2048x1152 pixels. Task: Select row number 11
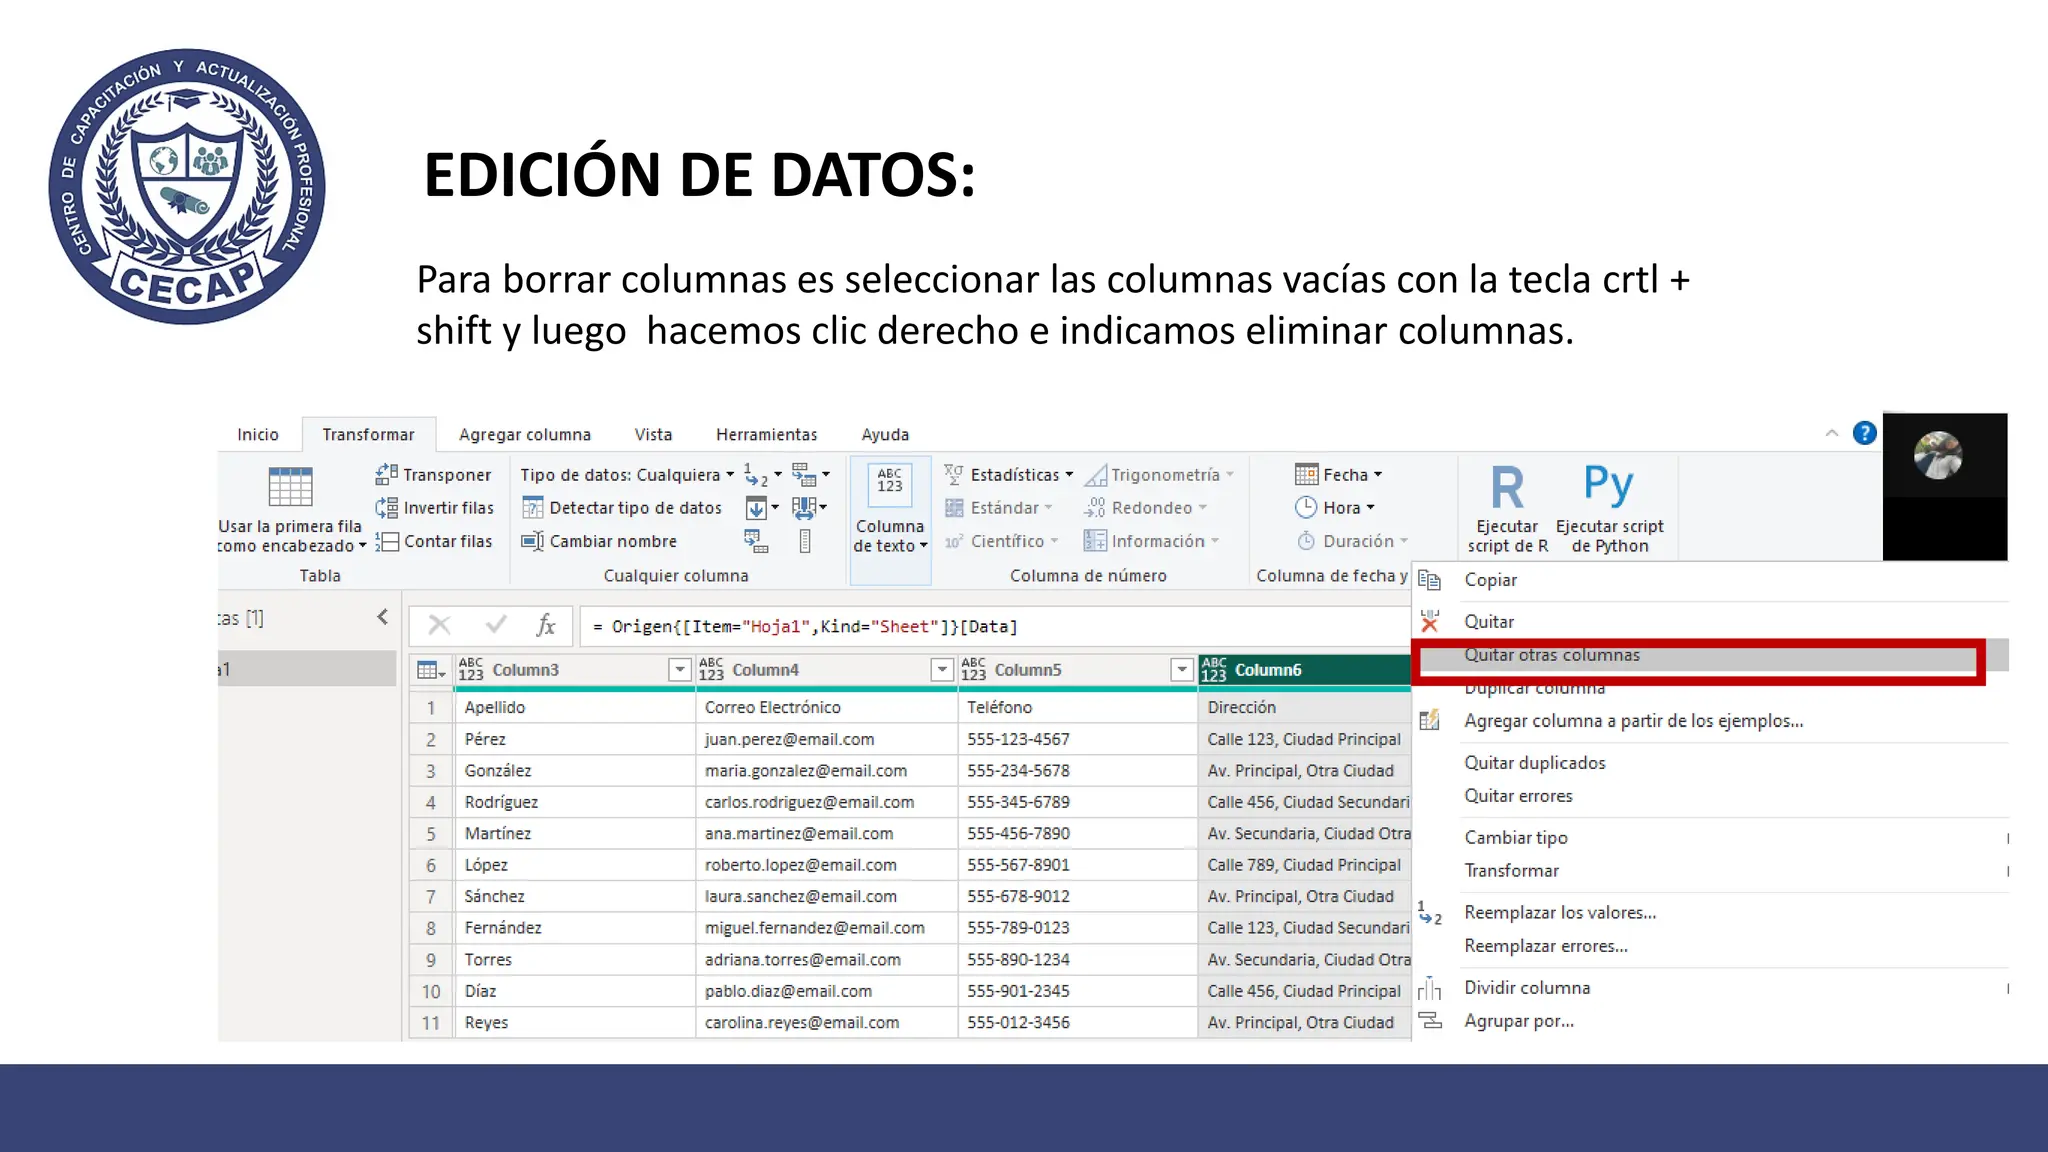pyautogui.click(x=431, y=1023)
